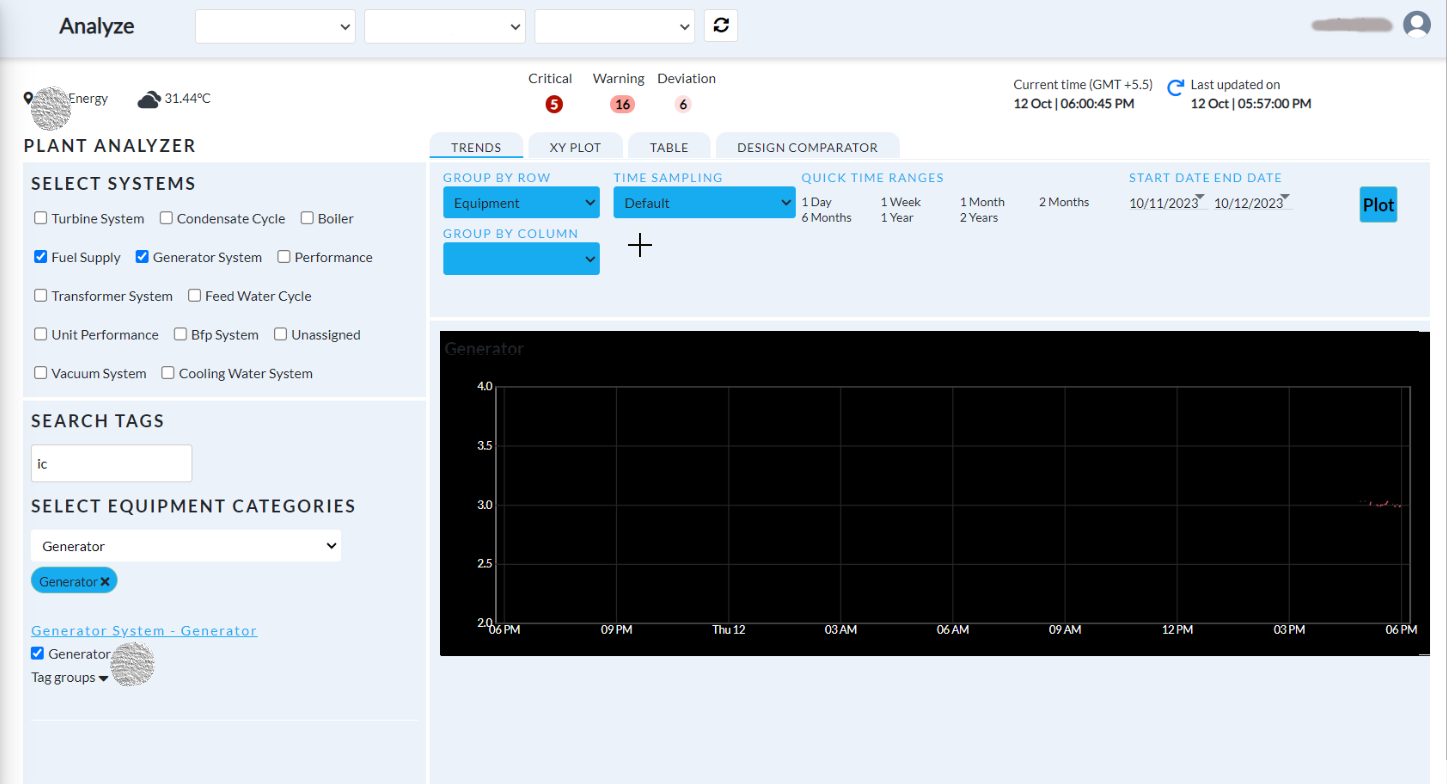Click the Generator chart title

pyautogui.click(x=484, y=349)
